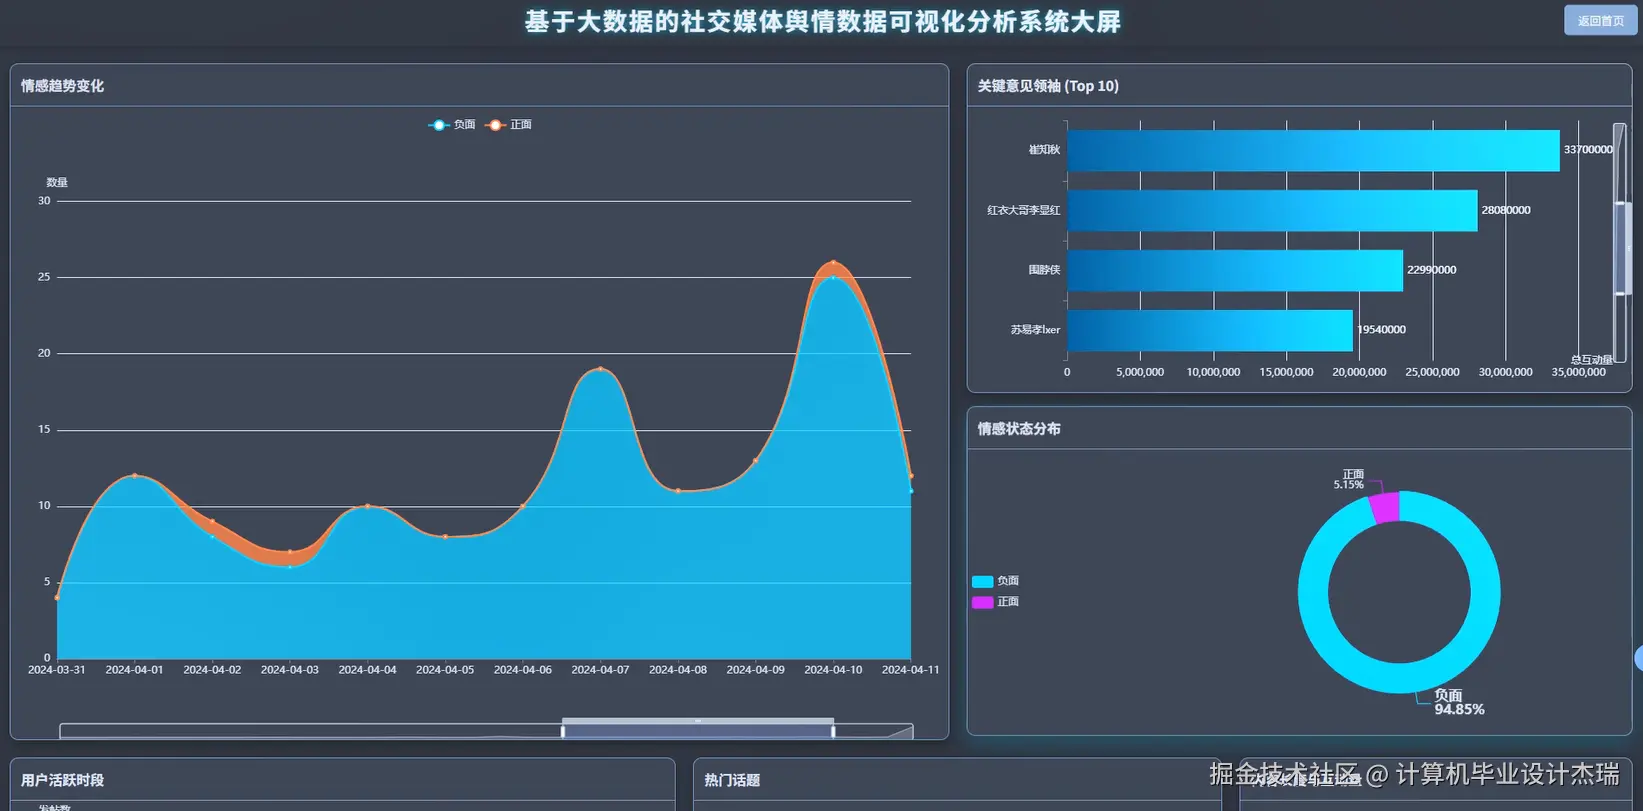
Task: Click the peak data point at 2024-04-10
Action: (x=833, y=262)
